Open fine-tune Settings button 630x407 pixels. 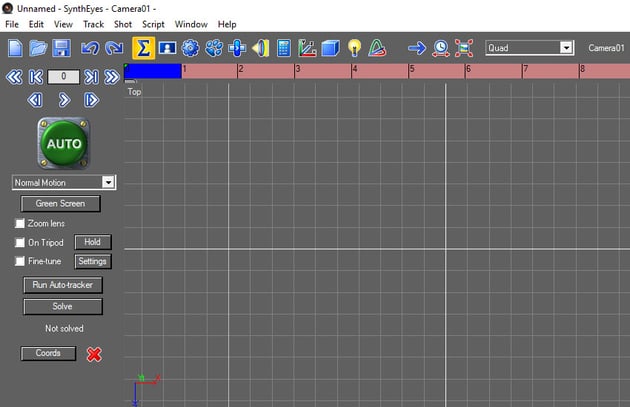92,261
